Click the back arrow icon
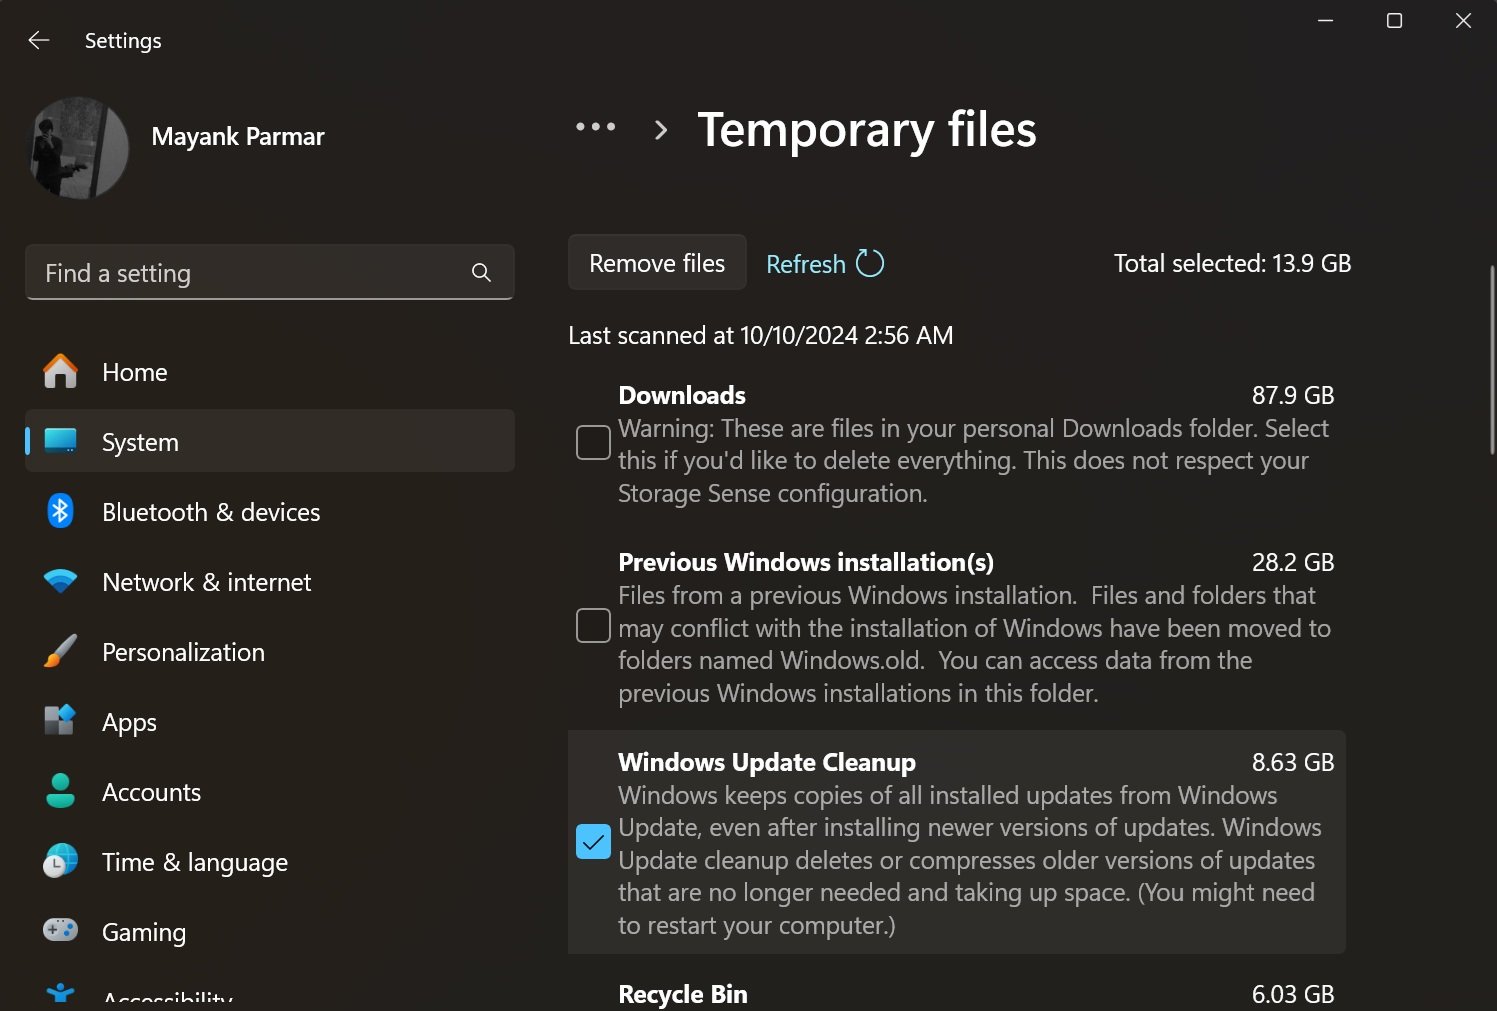1497x1011 pixels. click(38, 40)
